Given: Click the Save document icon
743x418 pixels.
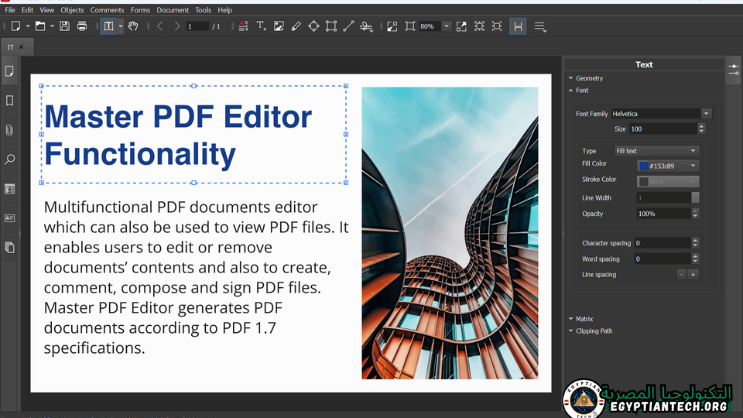Looking at the screenshot, I should 65,26.
